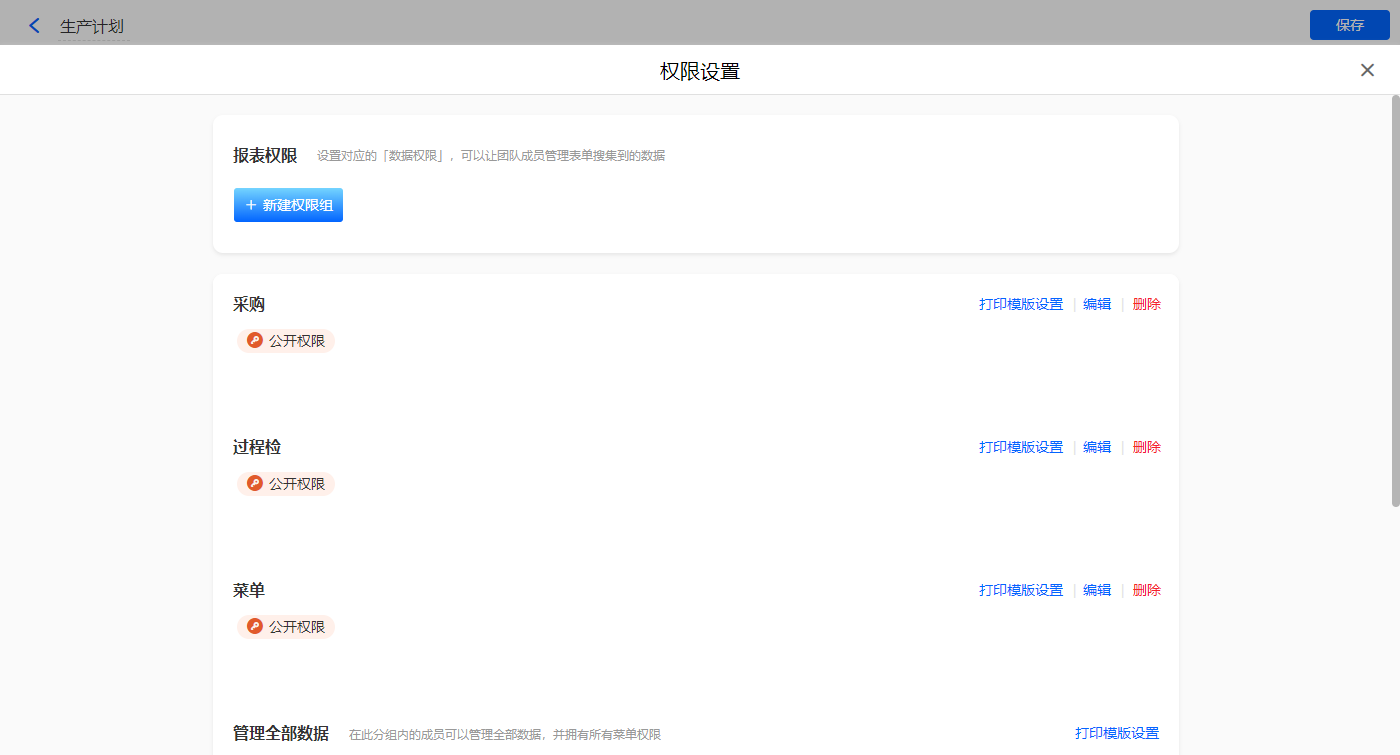
Task: Open 打印模版设置 for 过程检 group
Action: click(1020, 447)
